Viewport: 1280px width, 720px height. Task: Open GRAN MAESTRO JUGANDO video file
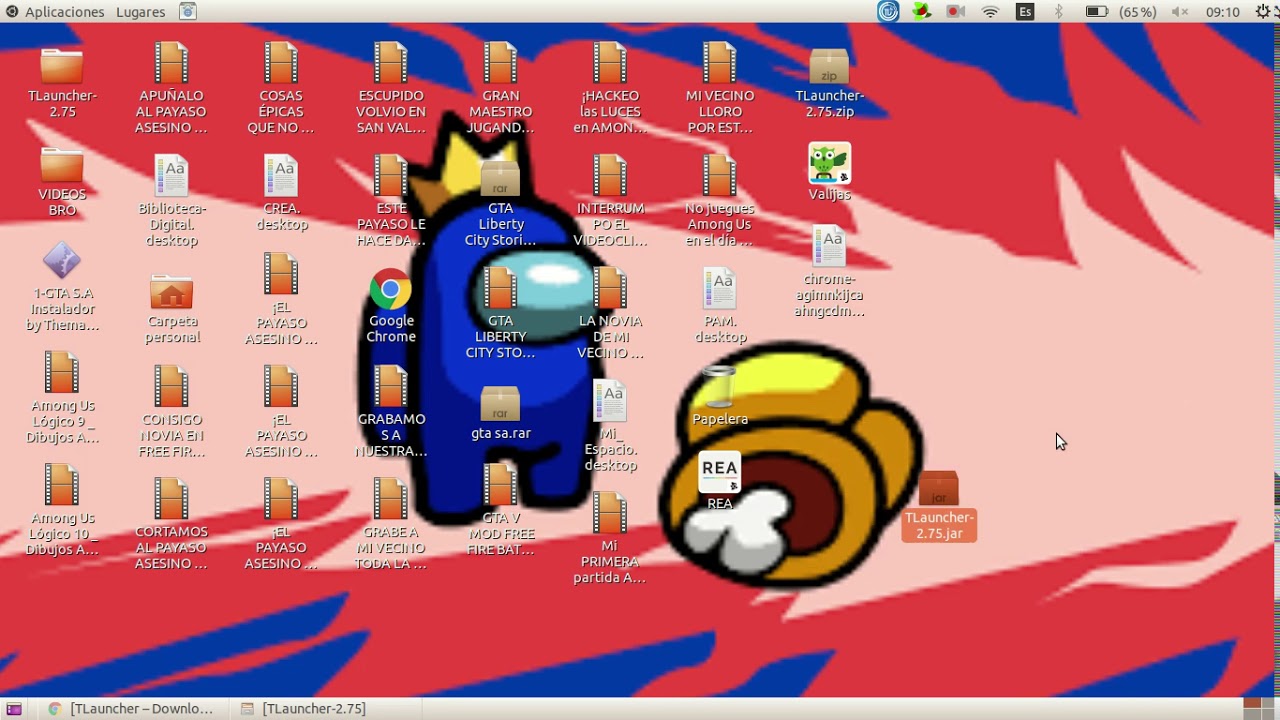click(500, 63)
